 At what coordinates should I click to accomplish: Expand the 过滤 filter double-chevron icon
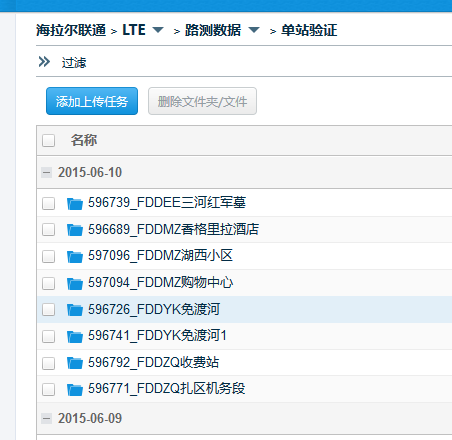(x=44, y=62)
